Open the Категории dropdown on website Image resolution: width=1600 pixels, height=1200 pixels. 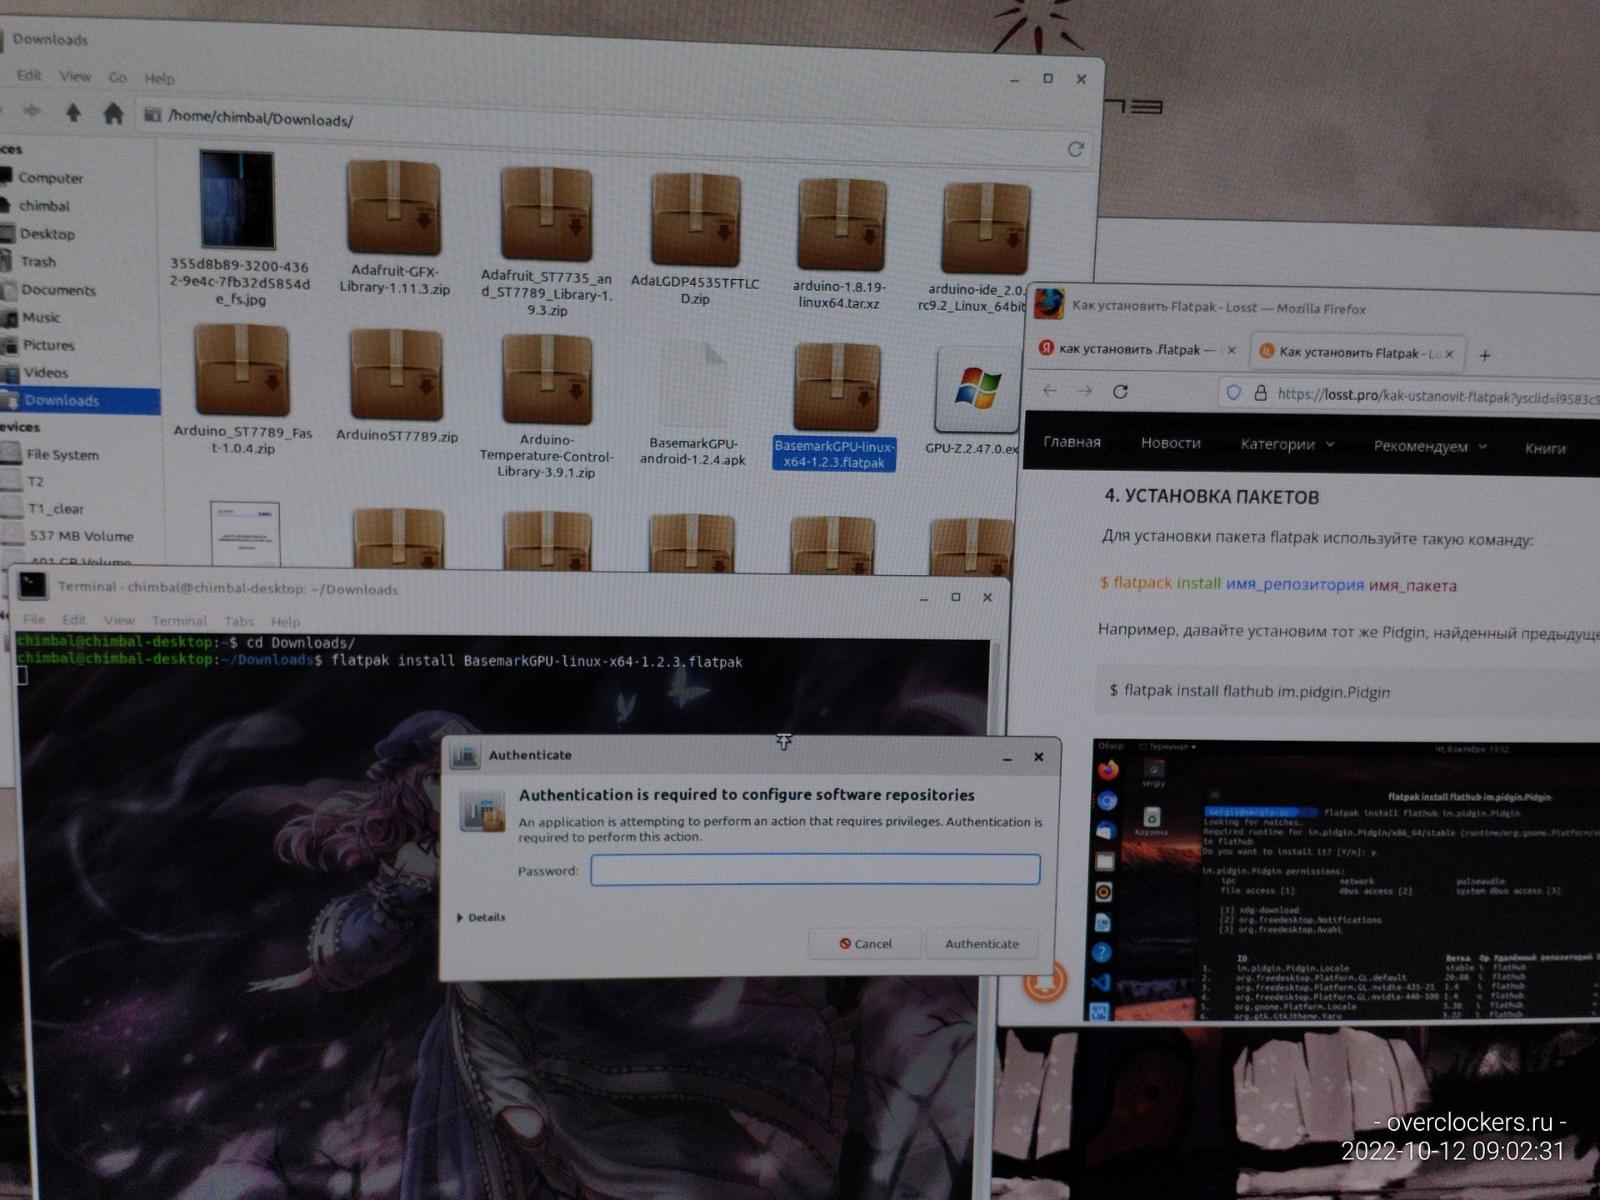(x=1287, y=444)
